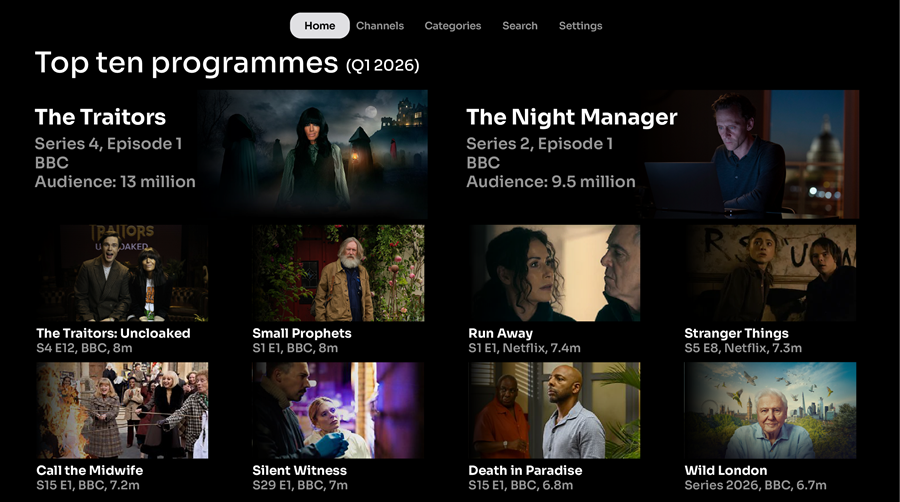900x502 pixels.
Task: Click "S1 E1, Netflix, 7.4m" details
Action: [x=525, y=348]
